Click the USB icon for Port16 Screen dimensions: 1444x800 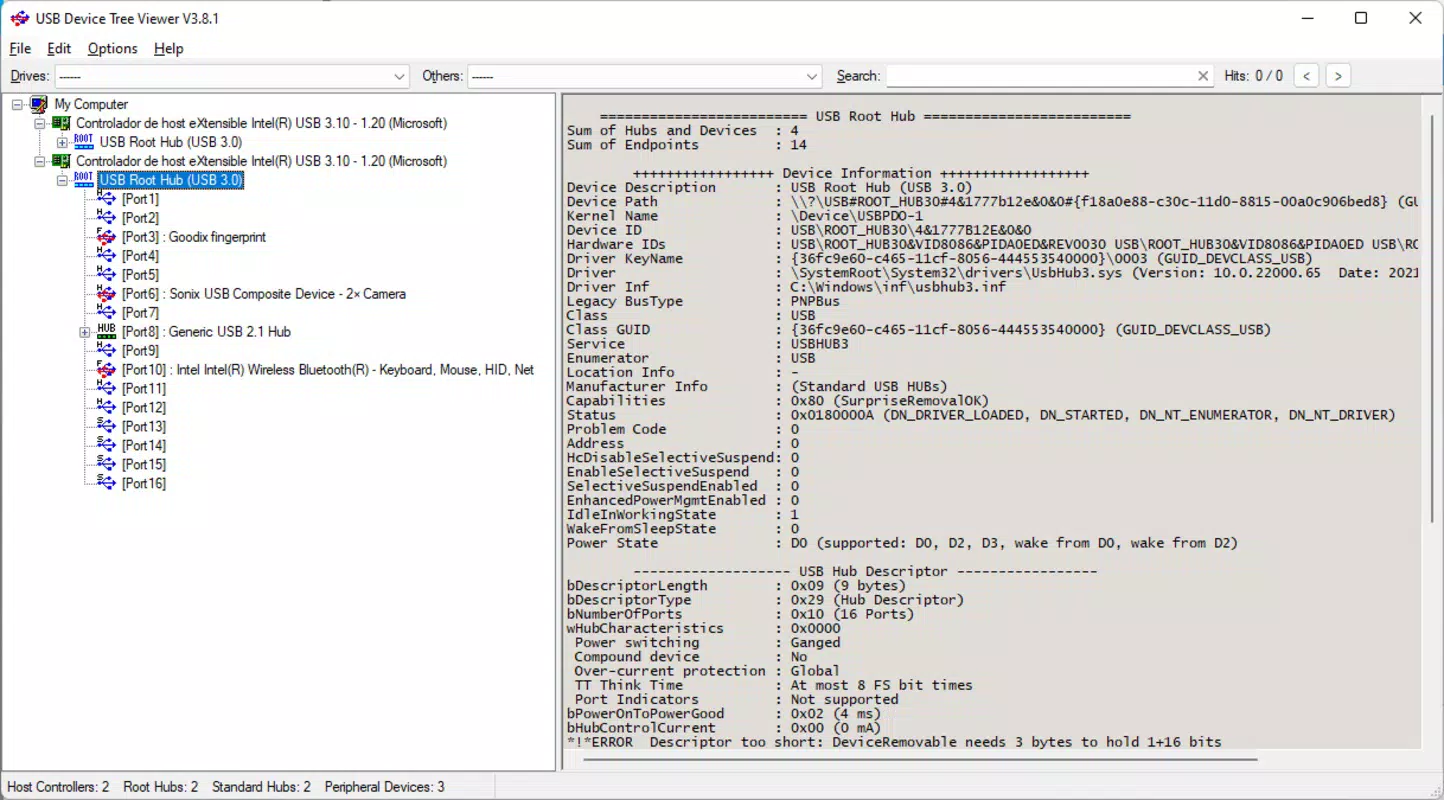click(106, 483)
